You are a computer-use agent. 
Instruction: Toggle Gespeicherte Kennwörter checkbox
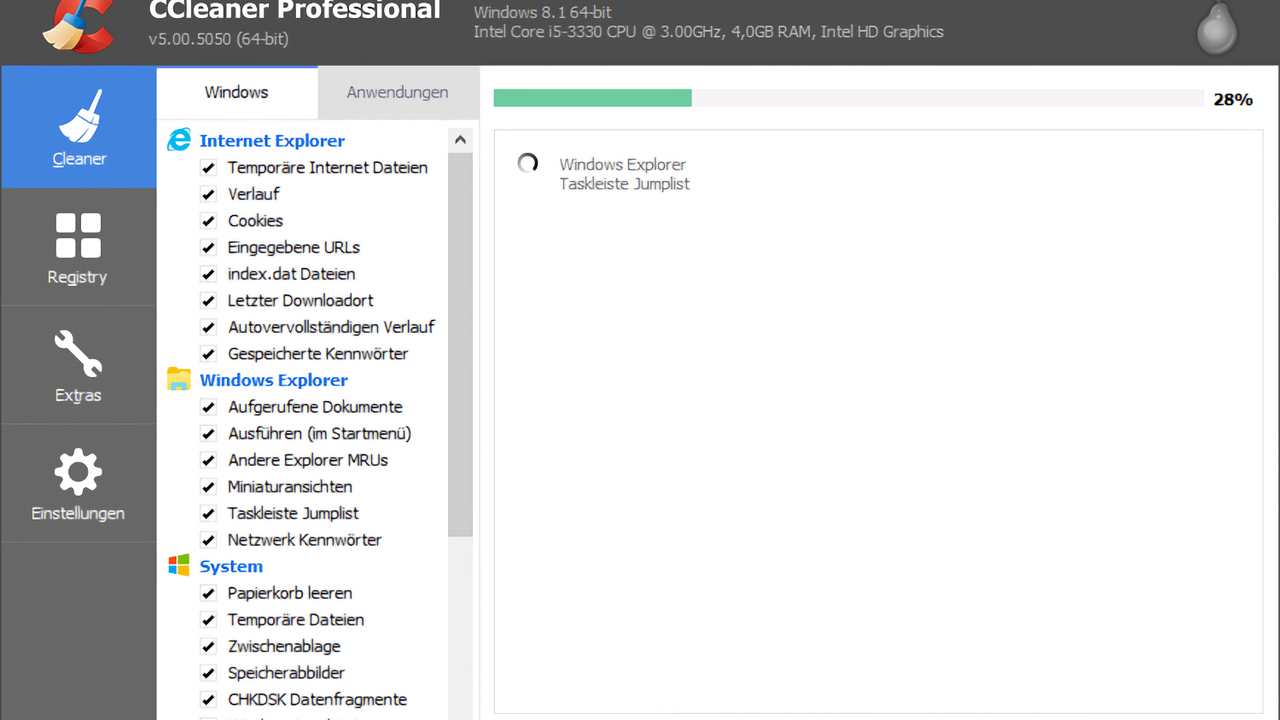click(208, 354)
